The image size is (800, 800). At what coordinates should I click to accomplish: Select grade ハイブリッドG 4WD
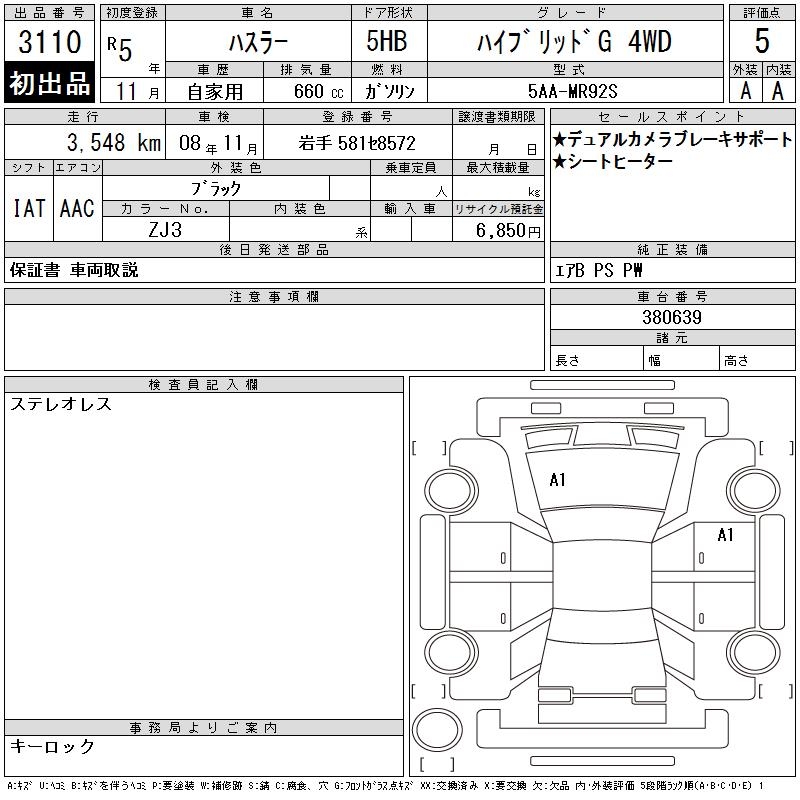click(x=574, y=41)
